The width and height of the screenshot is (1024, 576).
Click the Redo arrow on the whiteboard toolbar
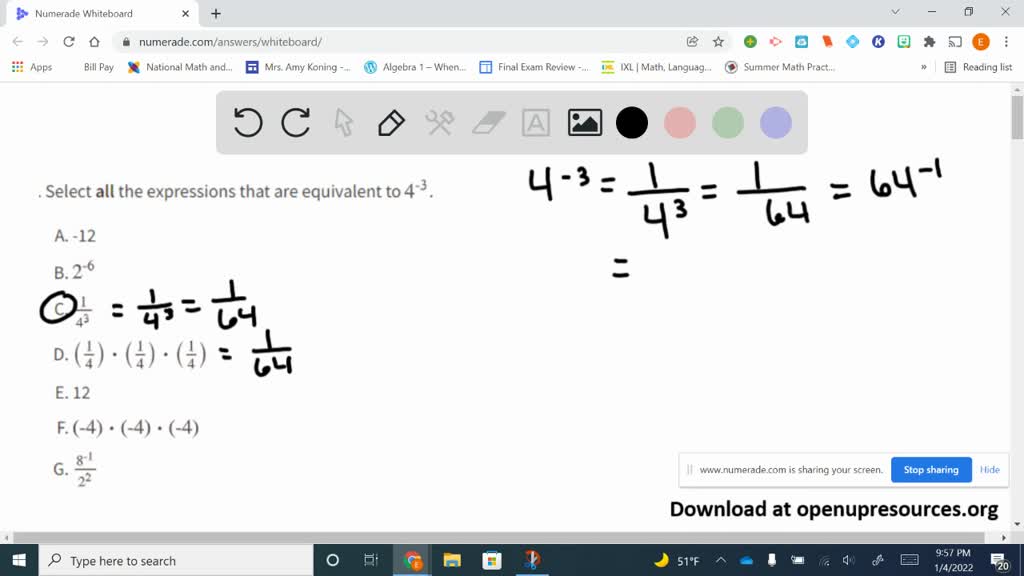tap(294, 122)
